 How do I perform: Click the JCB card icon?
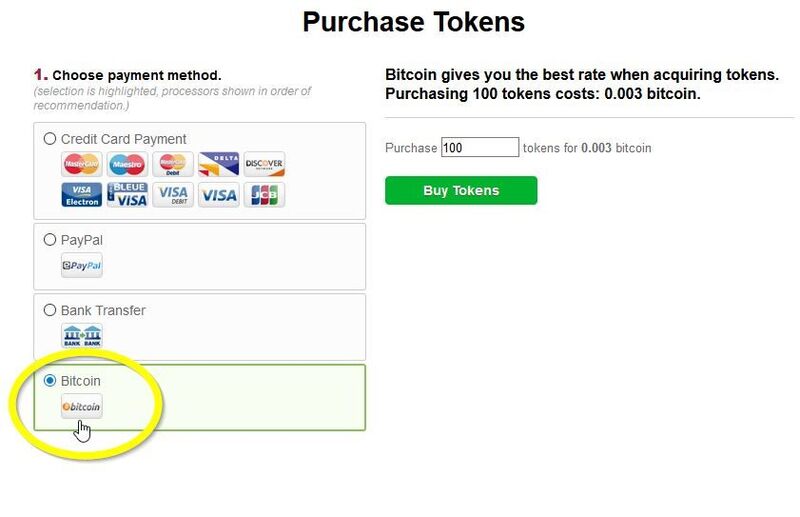click(x=264, y=195)
